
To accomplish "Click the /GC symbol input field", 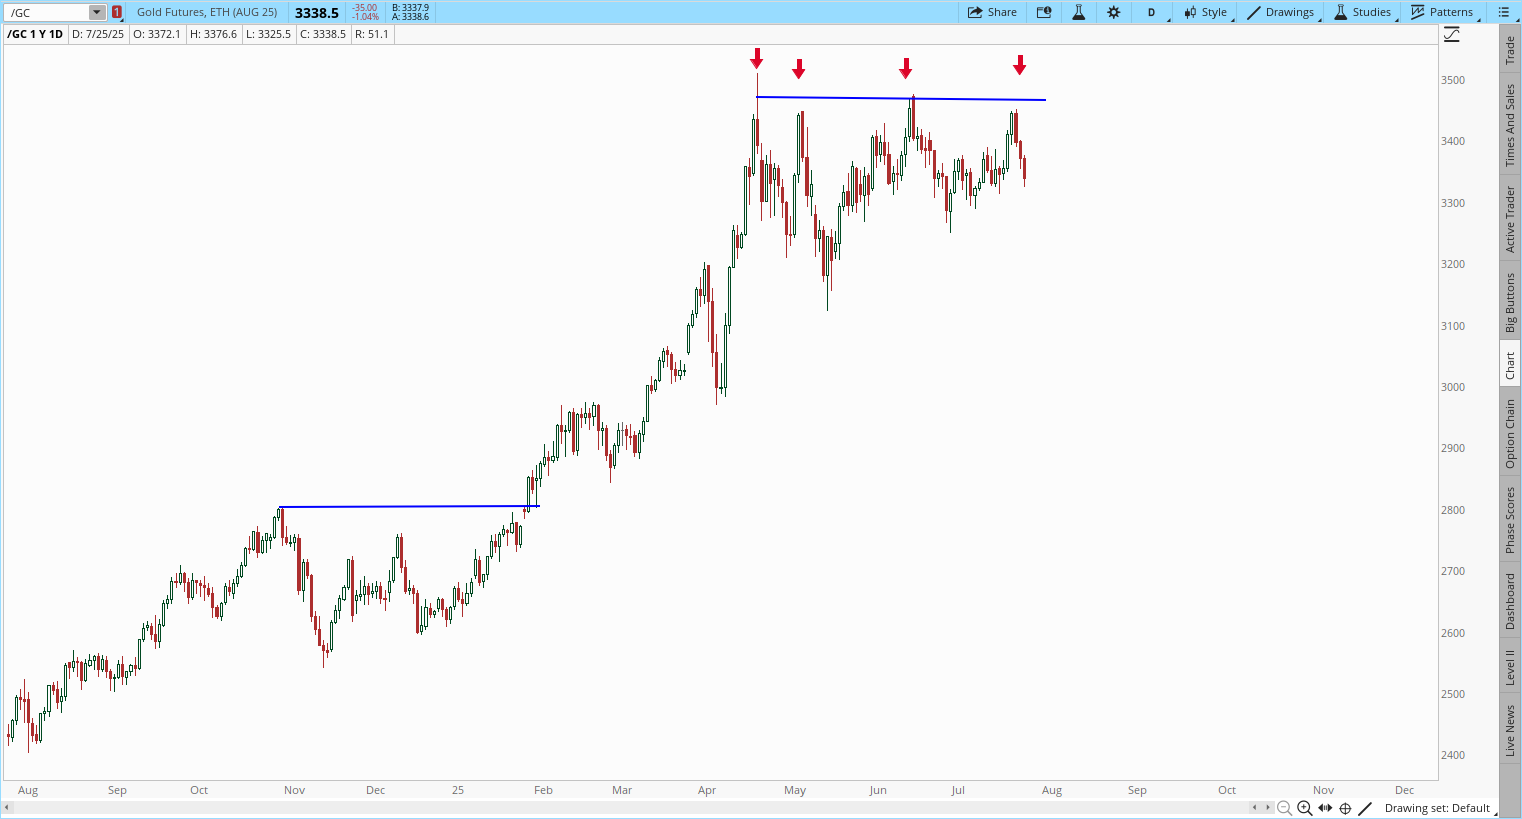I will click(47, 12).
